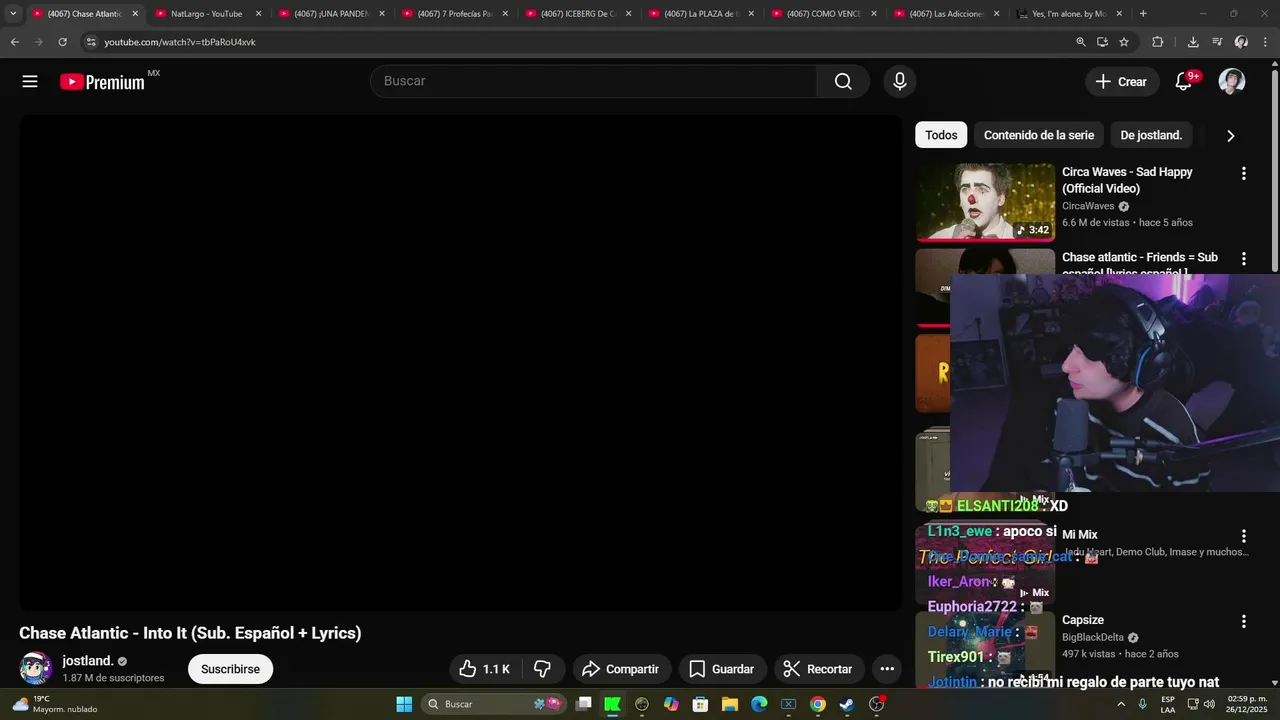Switch to COMO VENCER browser tab
Image resolution: width=1280 pixels, height=720 pixels.
click(x=823, y=14)
